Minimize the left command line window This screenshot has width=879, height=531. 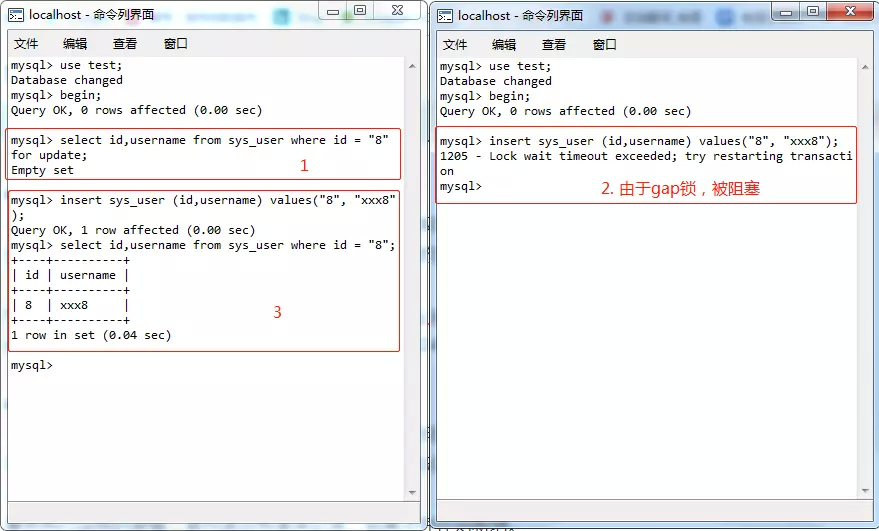[x=335, y=10]
